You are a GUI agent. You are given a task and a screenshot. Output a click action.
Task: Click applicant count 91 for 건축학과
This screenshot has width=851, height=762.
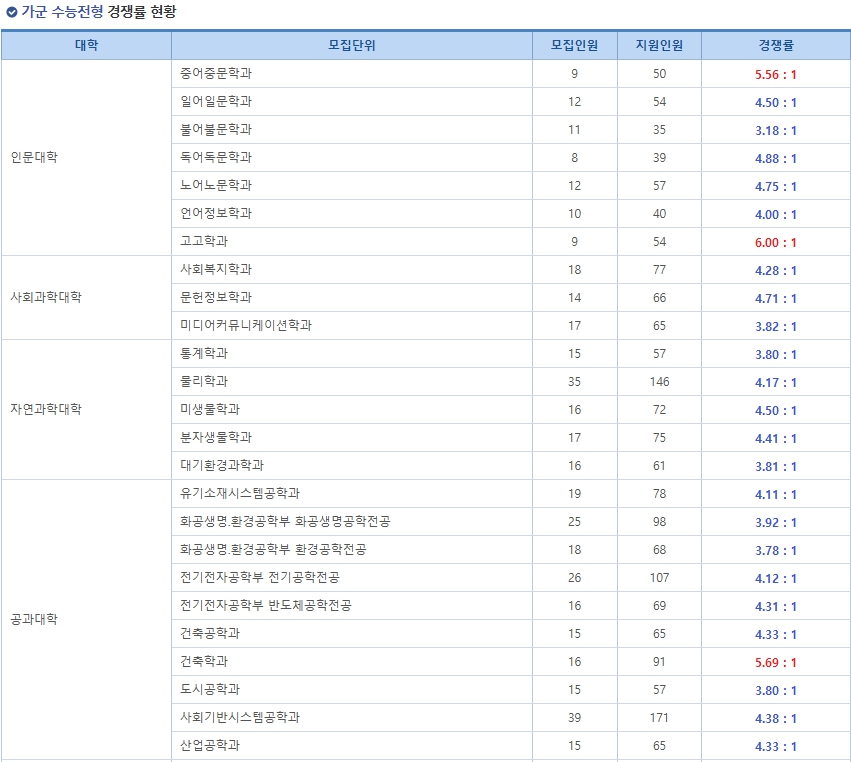click(x=659, y=662)
